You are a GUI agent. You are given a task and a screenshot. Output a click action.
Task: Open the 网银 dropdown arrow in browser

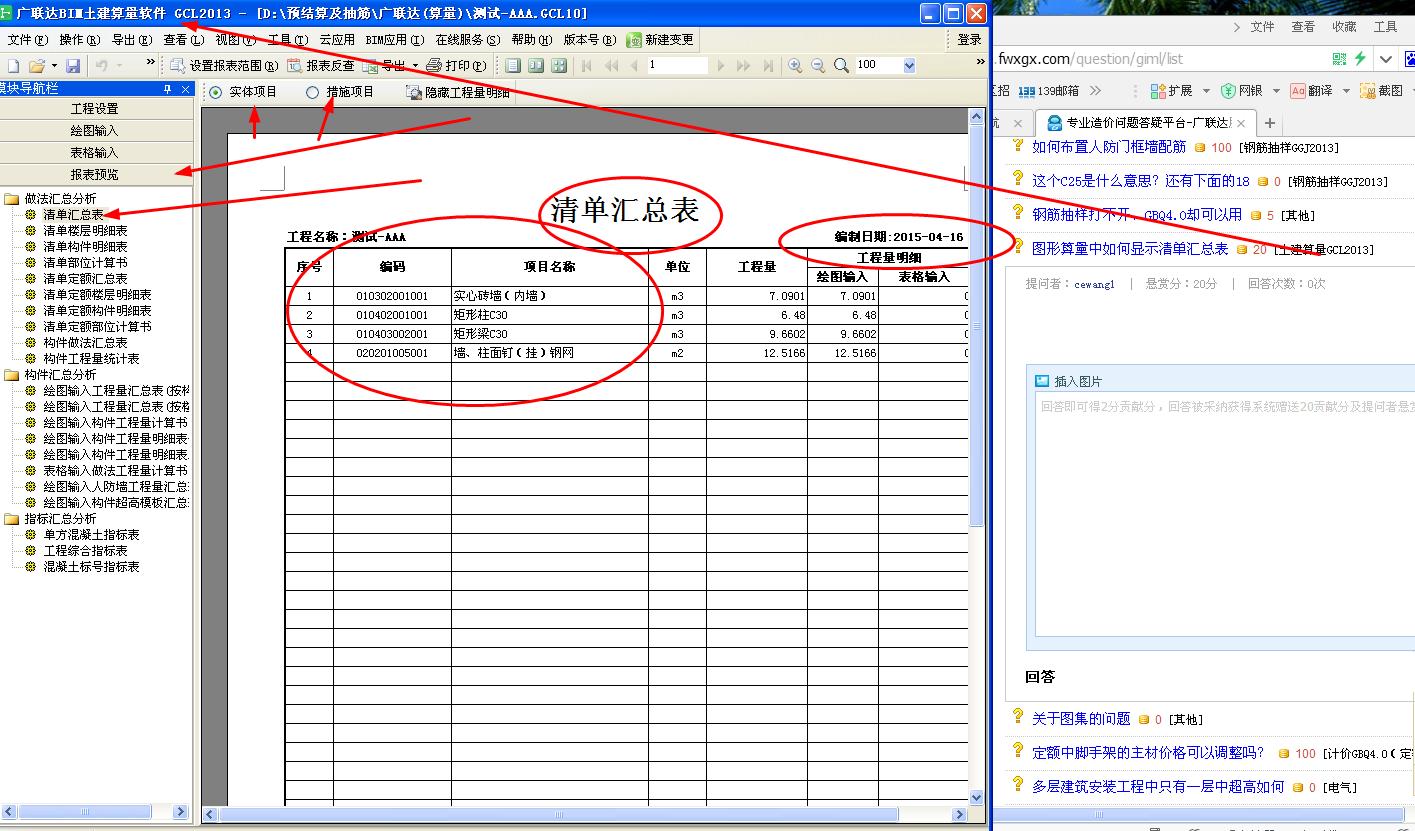pyautogui.click(x=1276, y=91)
